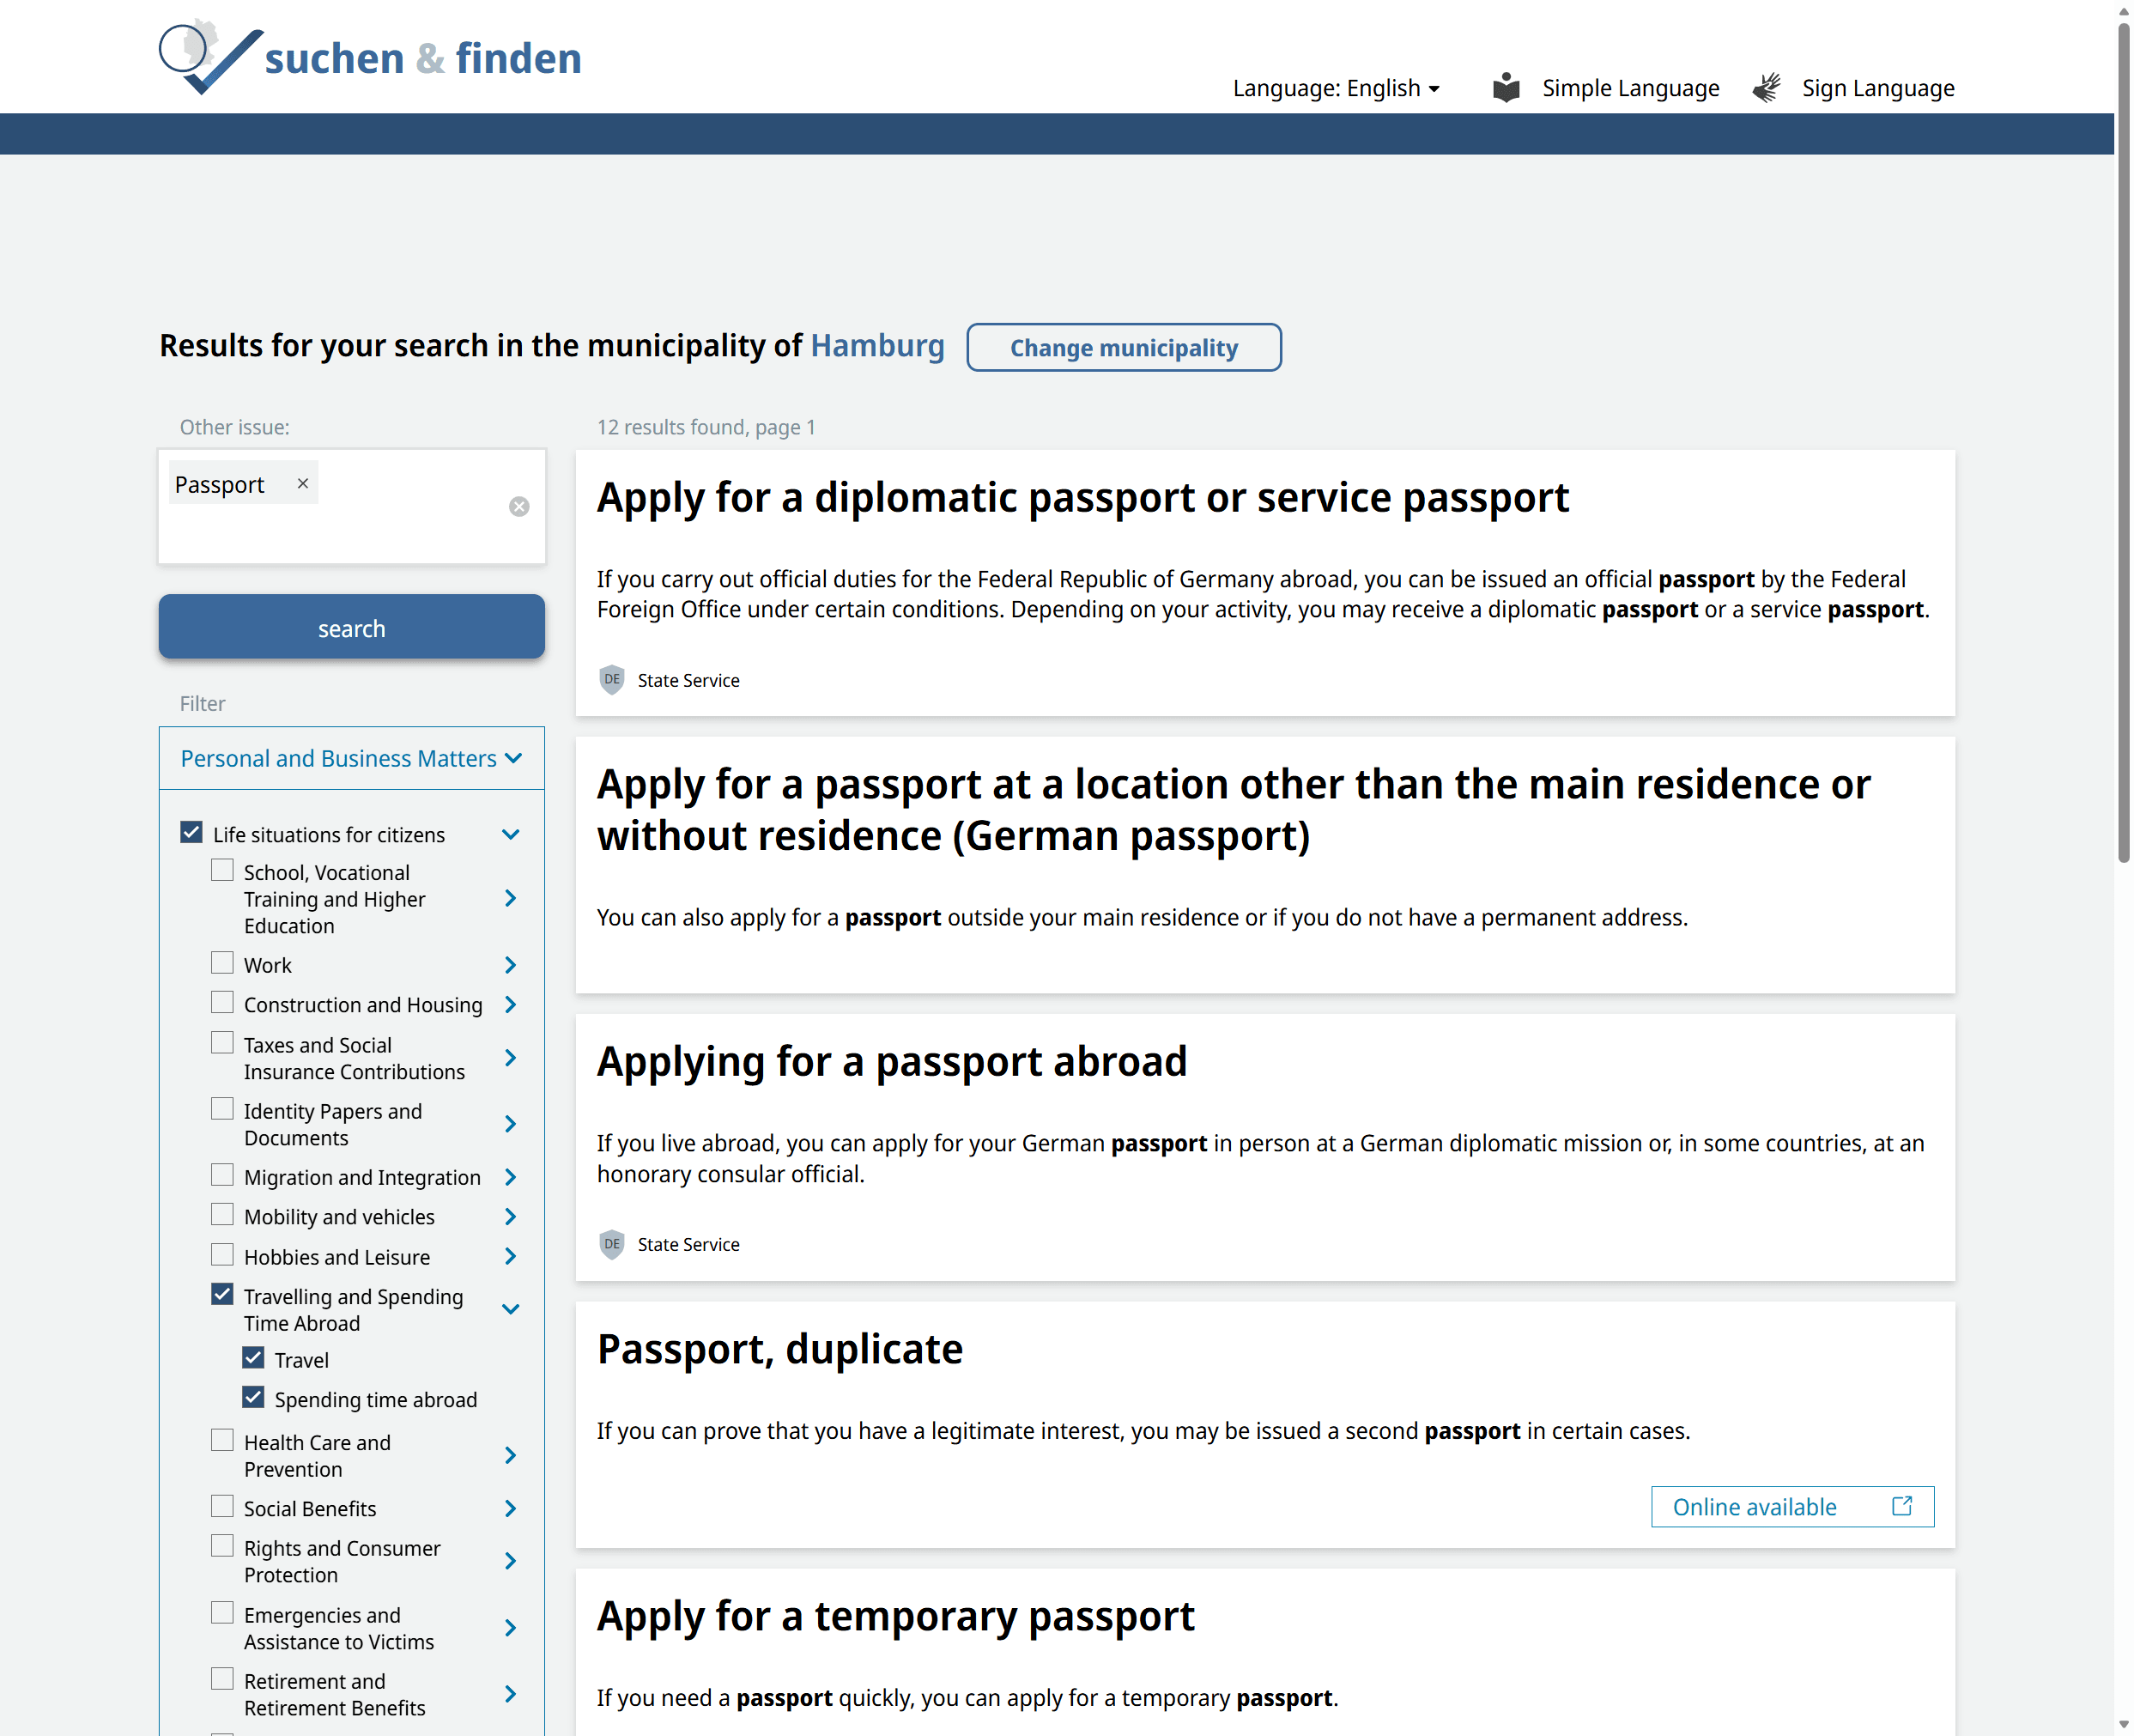Click the DE shield icon under passport abroad

[611, 1244]
